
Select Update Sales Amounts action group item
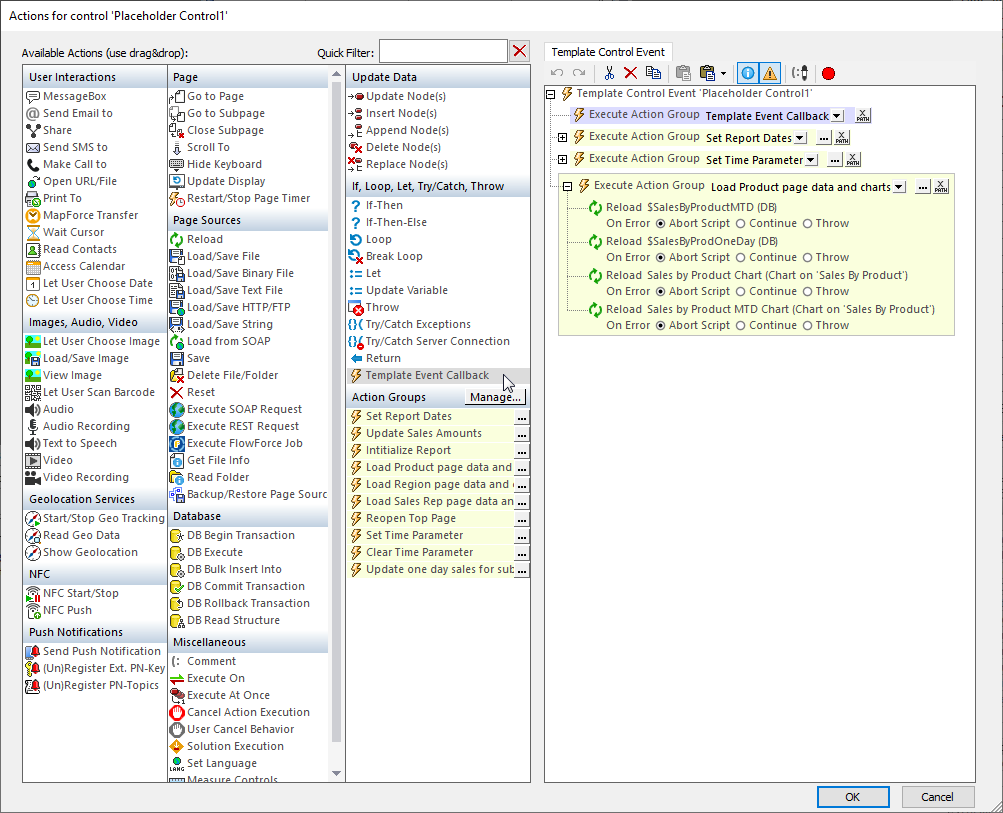(x=423, y=433)
